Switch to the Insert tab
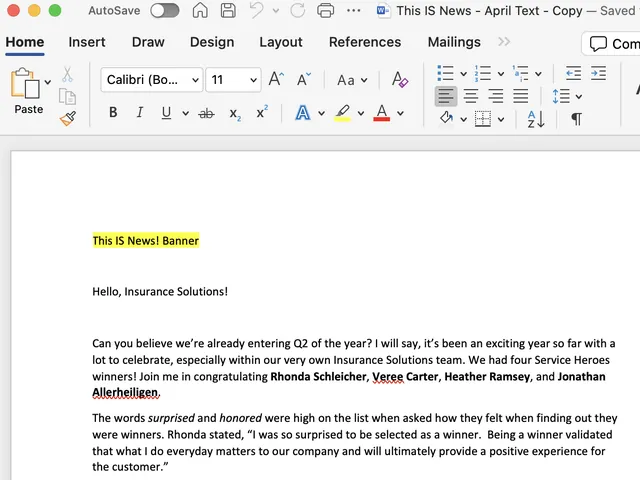This screenshot has width=640, height=480. 87,42
